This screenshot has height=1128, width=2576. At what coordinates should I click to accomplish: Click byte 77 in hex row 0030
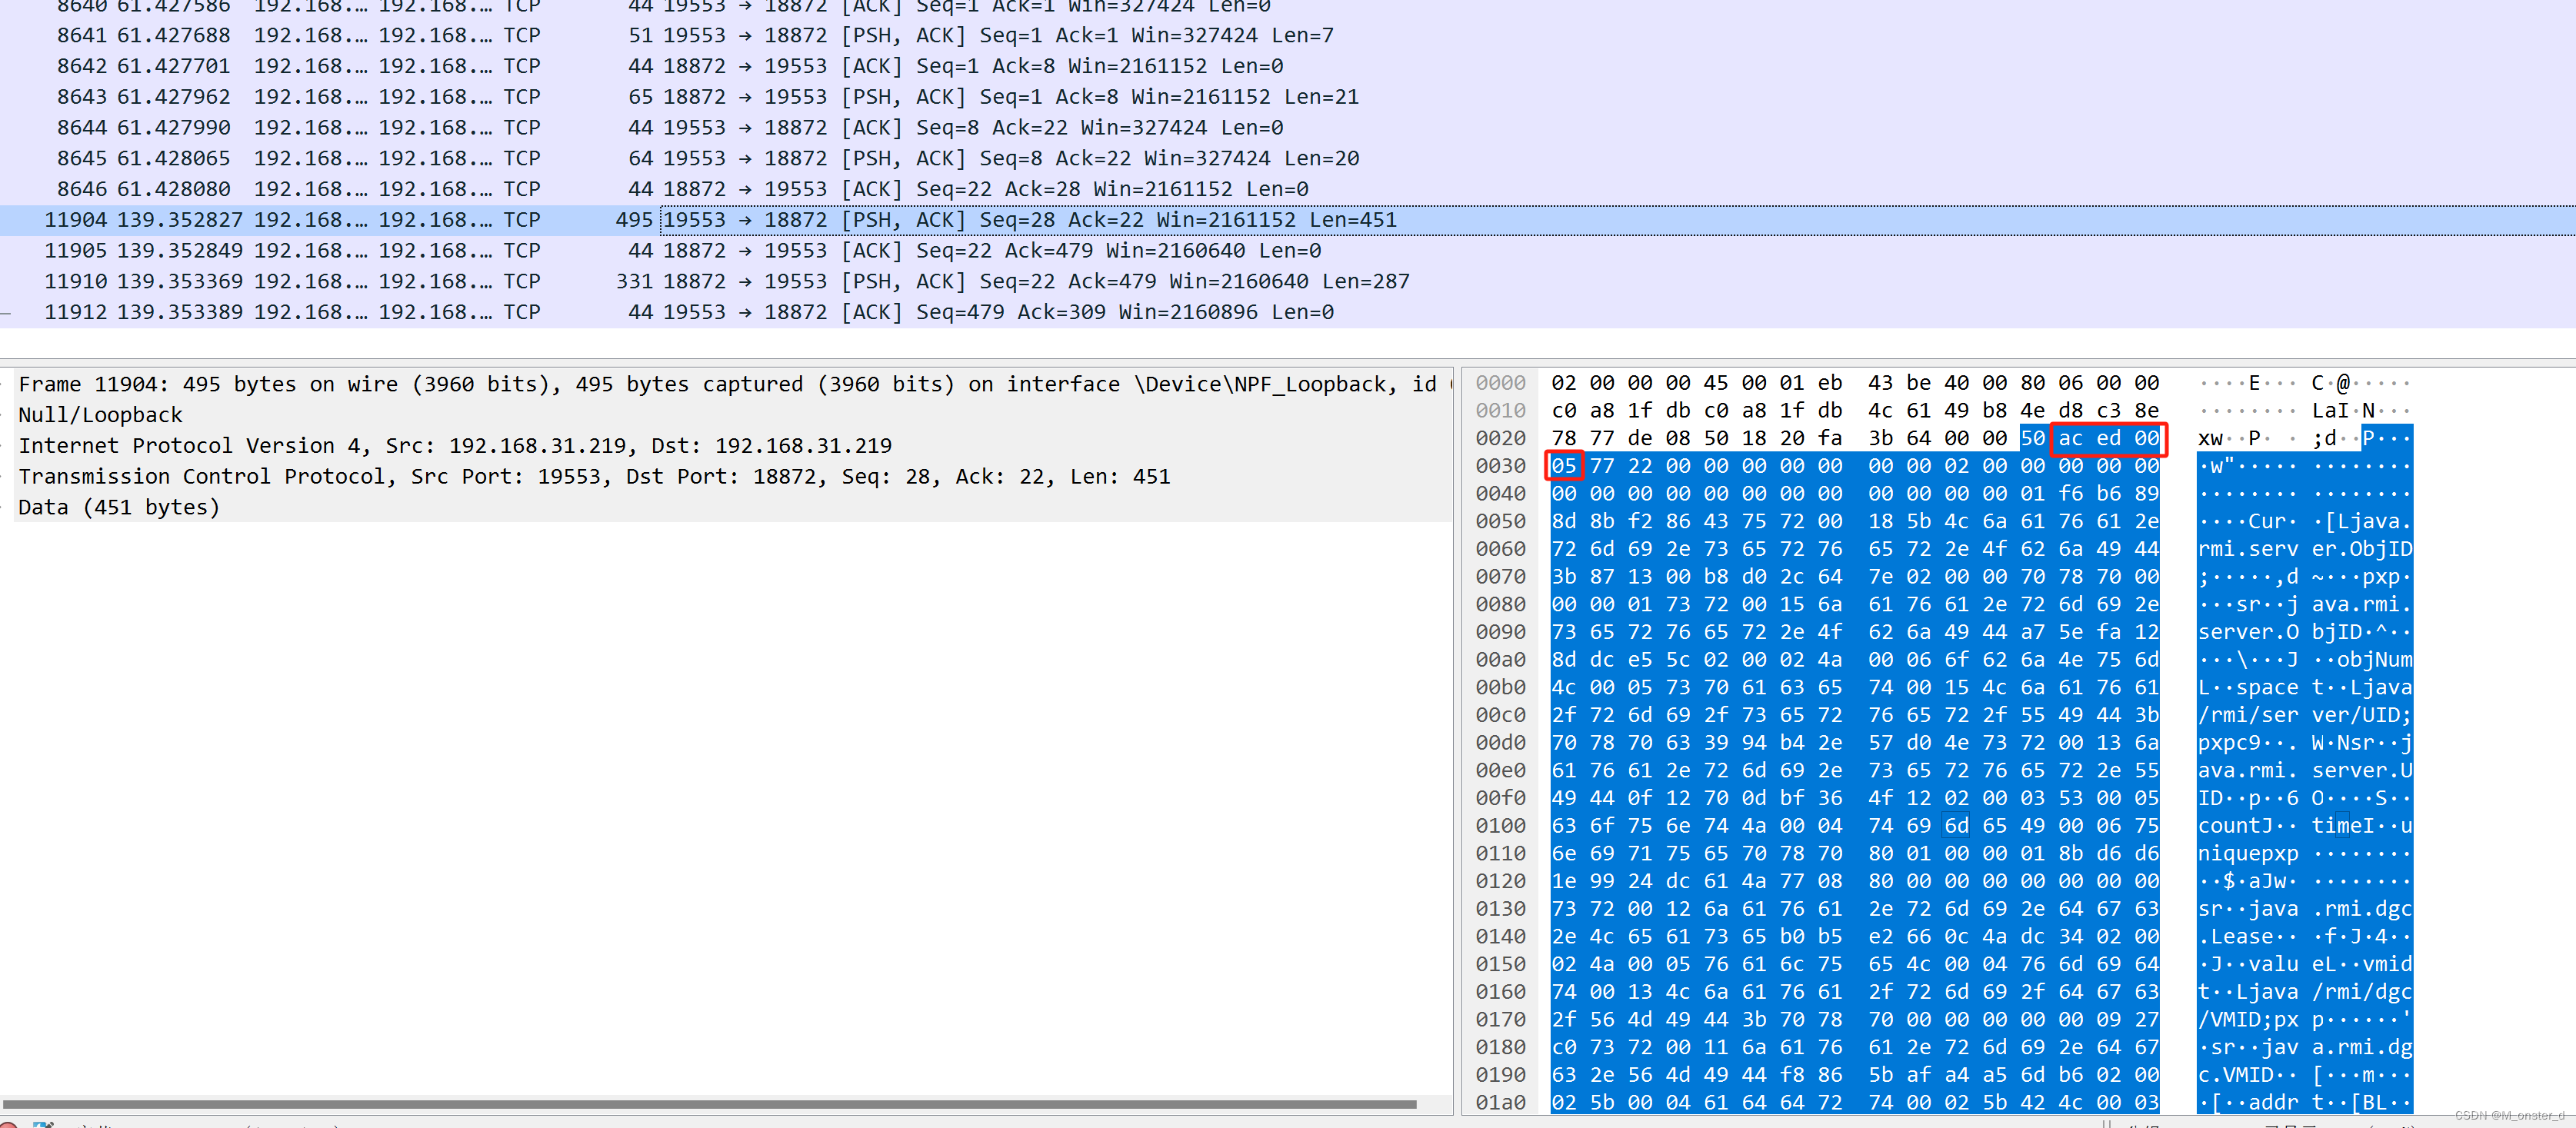coord(1602,466)
